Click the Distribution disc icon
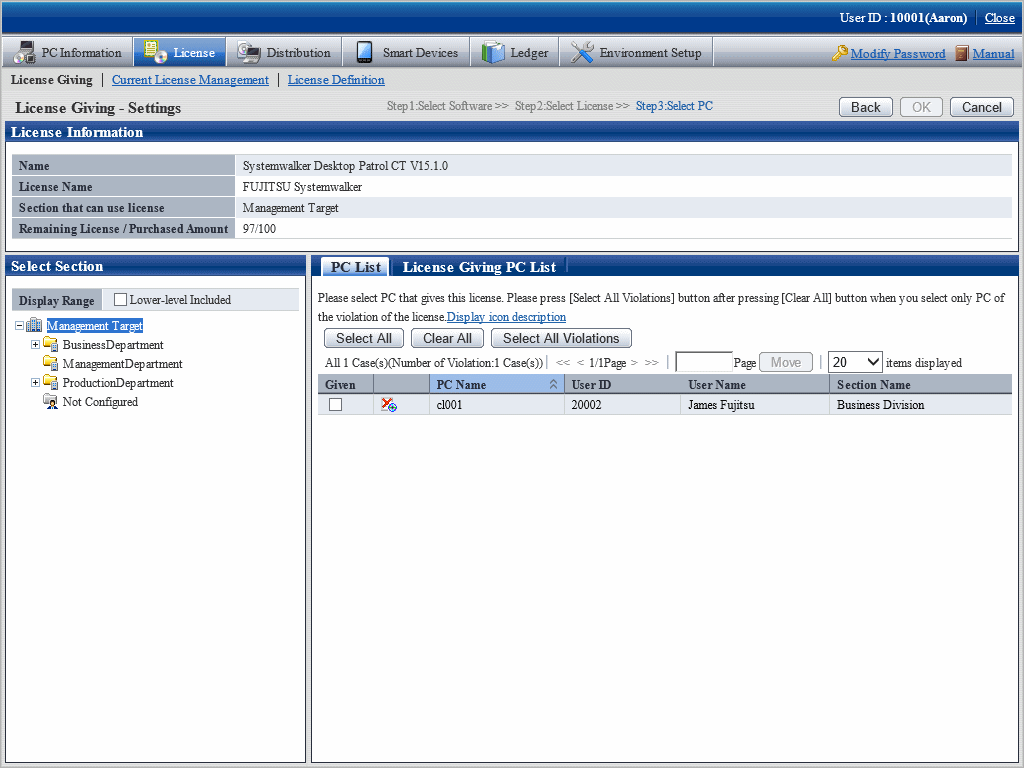 [248, 52]
